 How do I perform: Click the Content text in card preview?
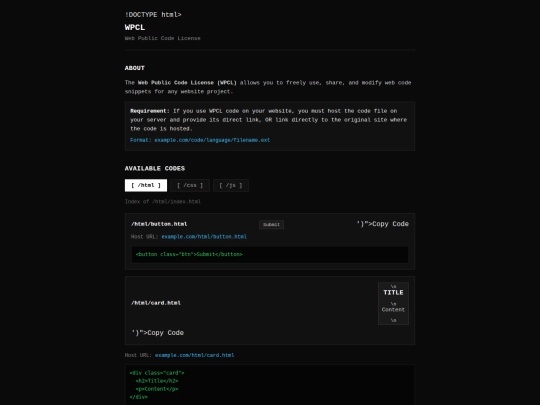click(393, 310)
